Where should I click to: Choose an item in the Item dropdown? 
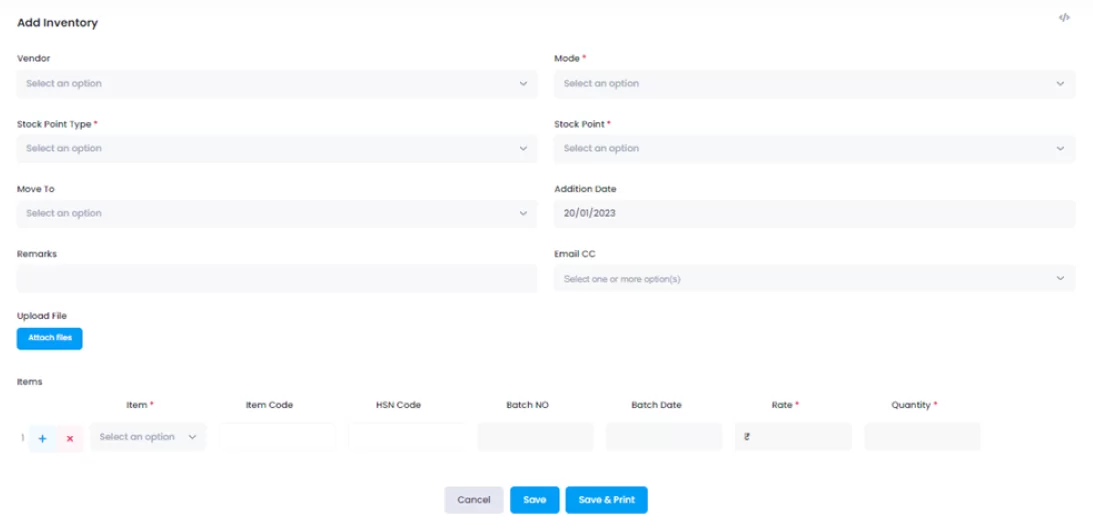click(x=148, y=437)
